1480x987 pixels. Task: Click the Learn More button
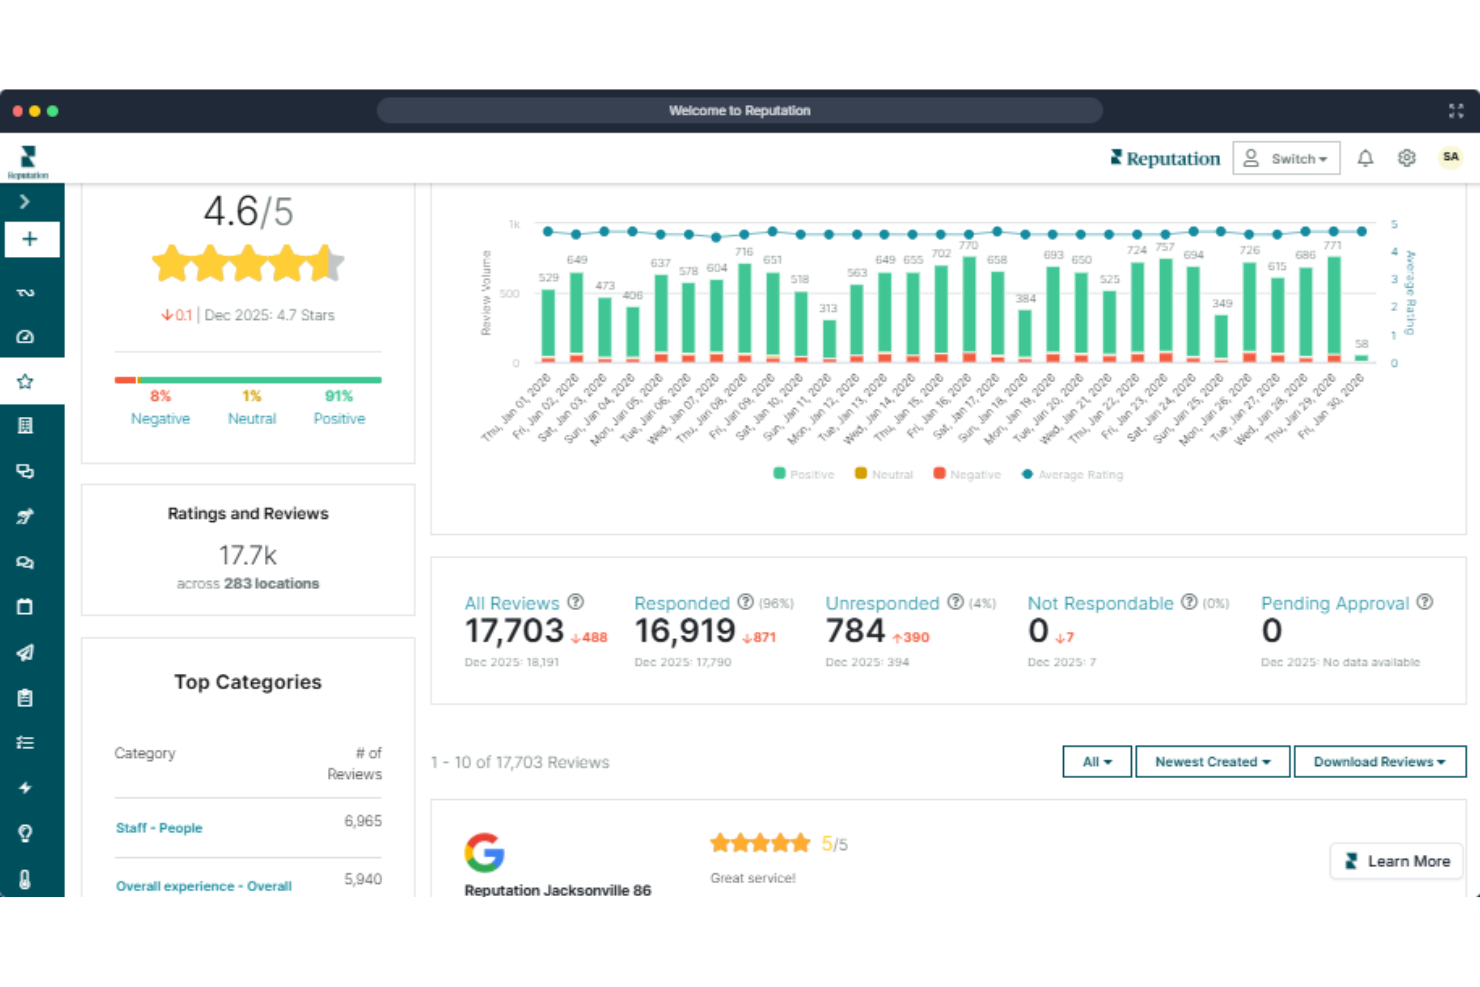click(1396, 861)
